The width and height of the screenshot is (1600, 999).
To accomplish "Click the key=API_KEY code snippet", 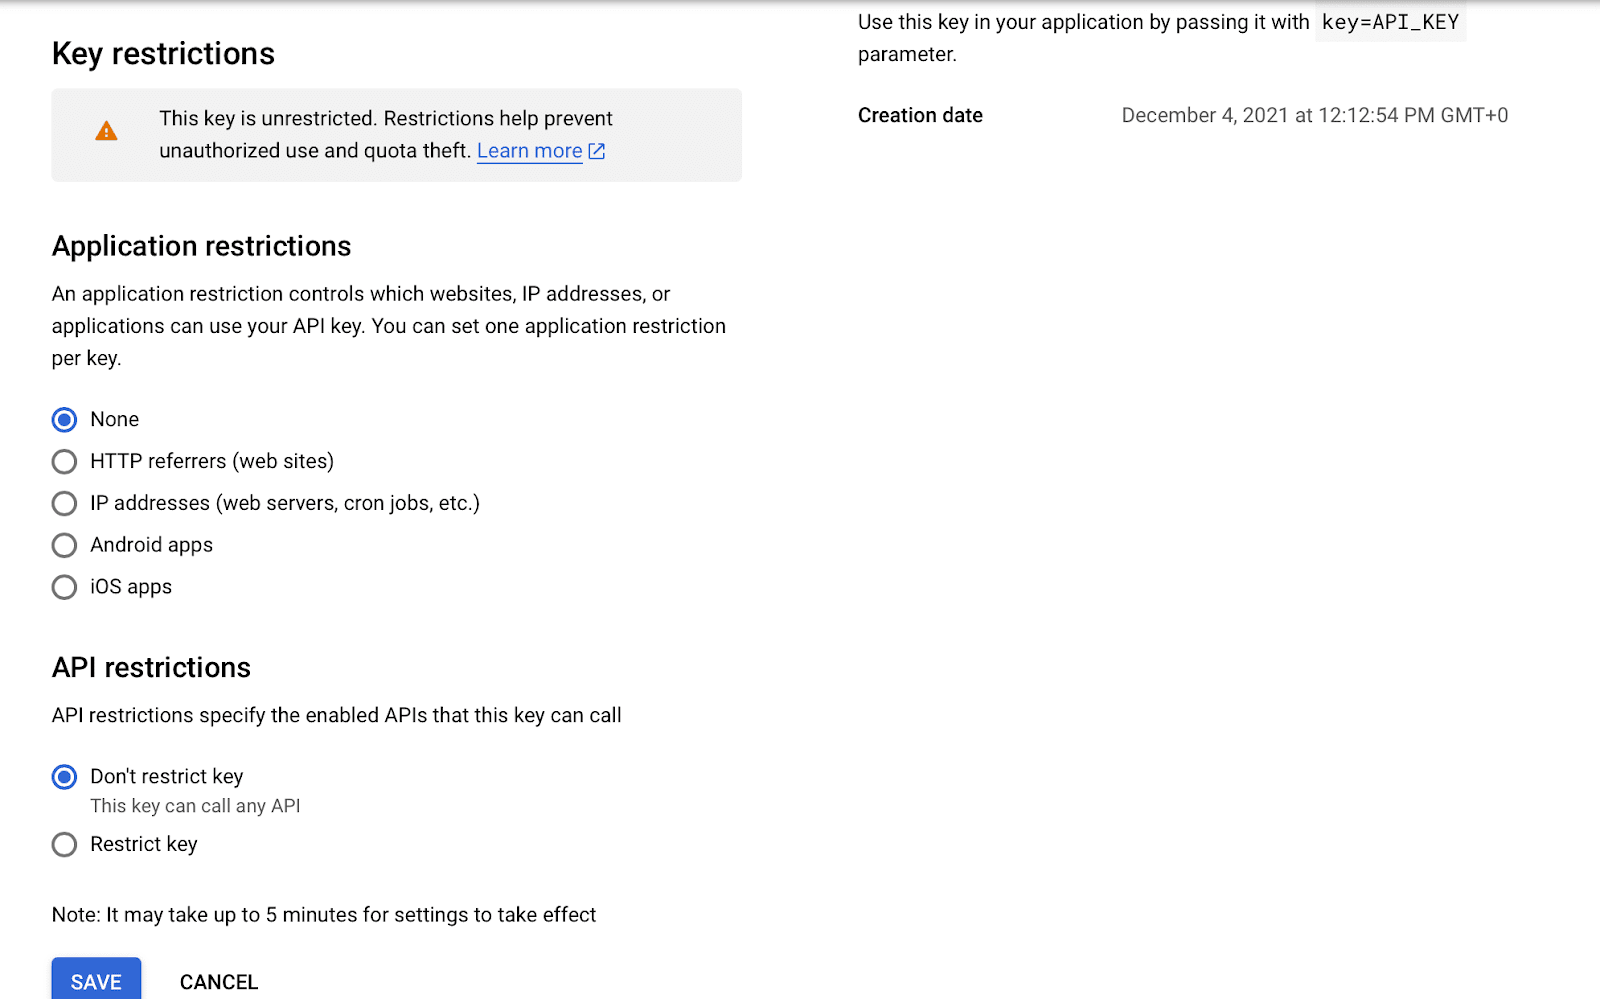I will [x=1390, y=22].
